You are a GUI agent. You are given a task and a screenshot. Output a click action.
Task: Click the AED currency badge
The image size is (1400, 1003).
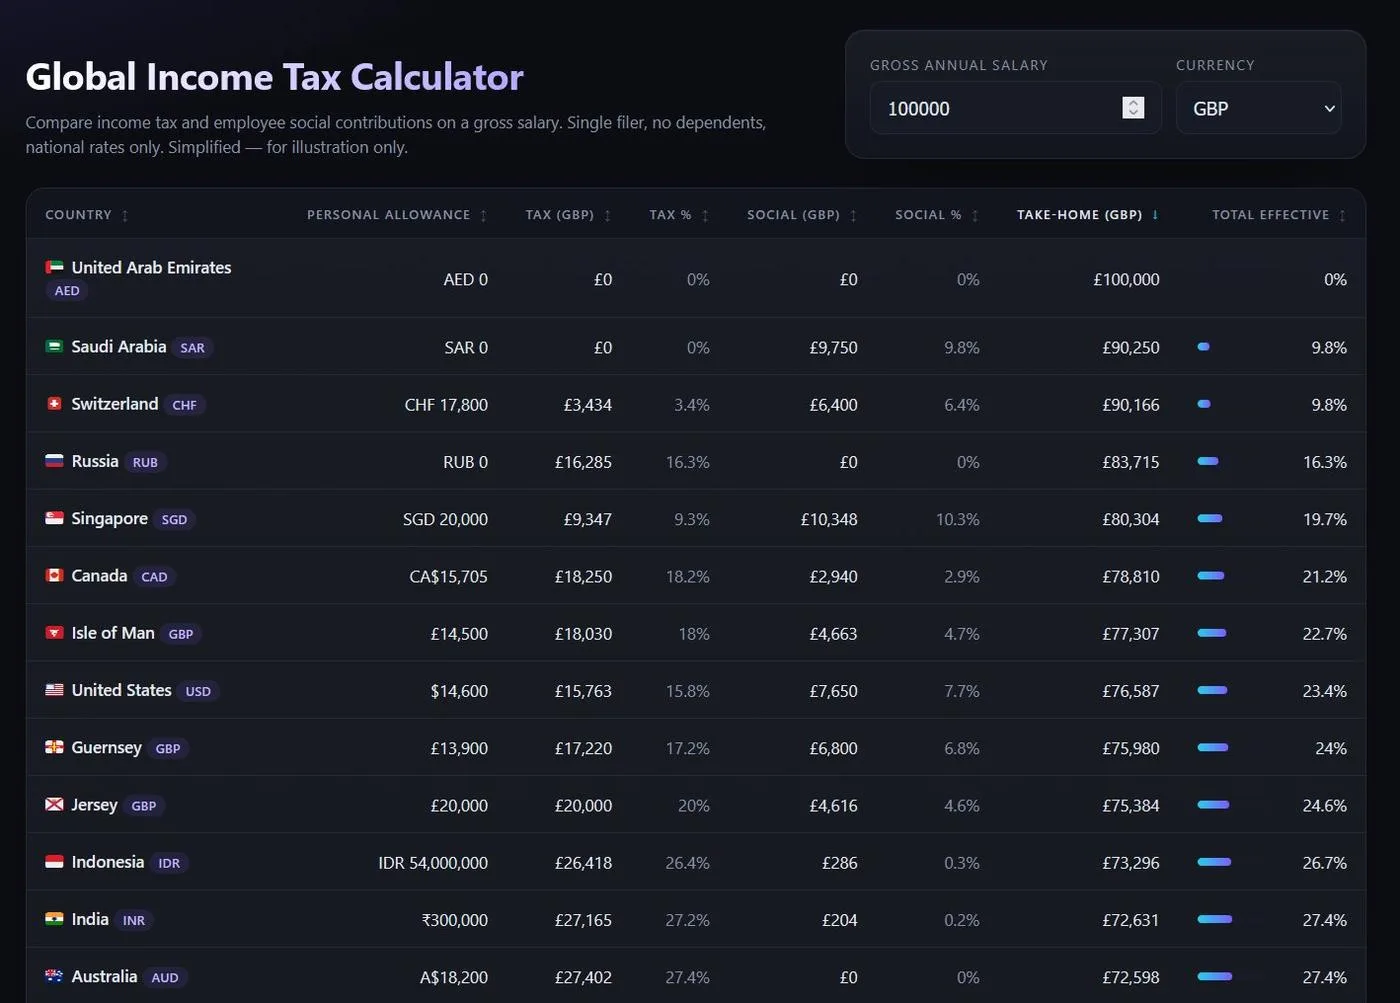pyautogui.click(x=67, y=291)
